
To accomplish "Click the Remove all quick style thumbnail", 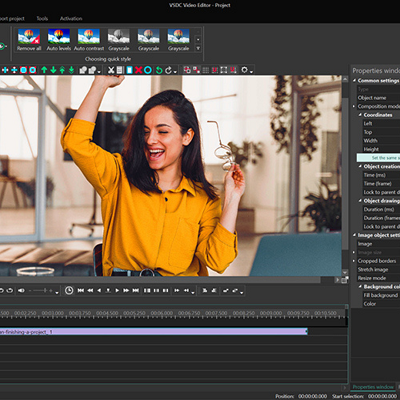I will (x=29, y=40).
